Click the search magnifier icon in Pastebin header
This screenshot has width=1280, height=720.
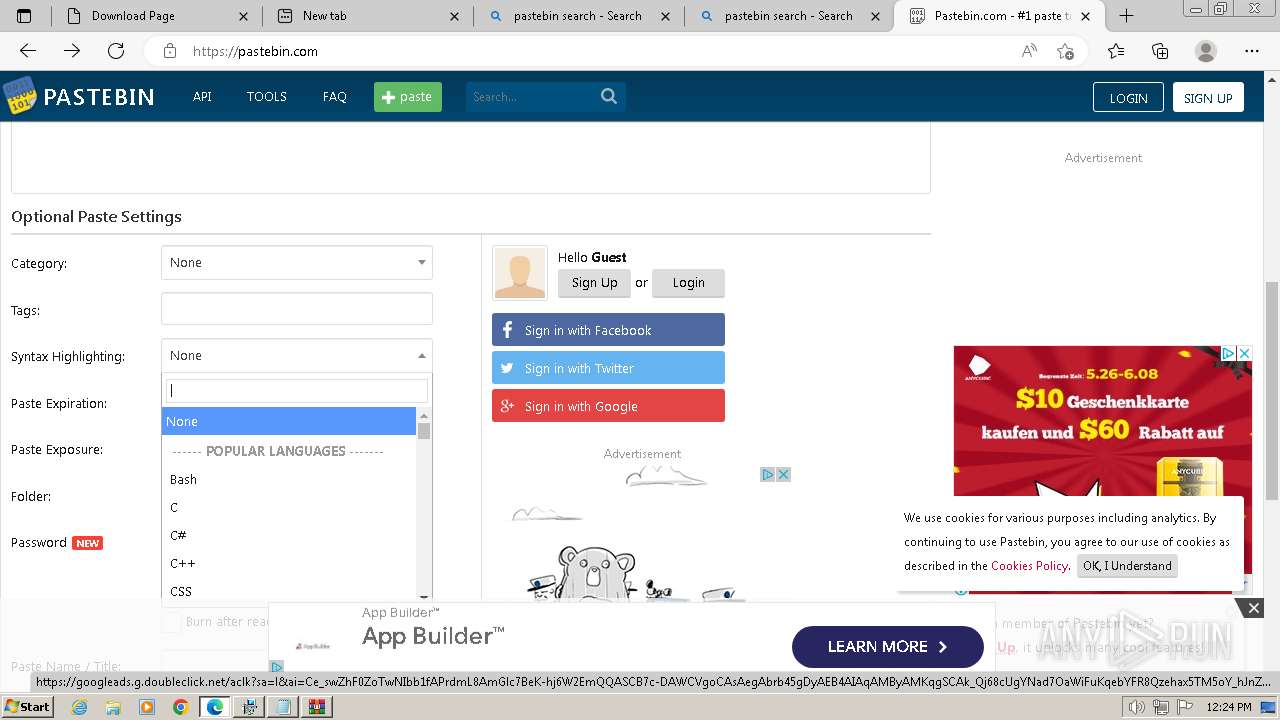[x=609, y=96]
